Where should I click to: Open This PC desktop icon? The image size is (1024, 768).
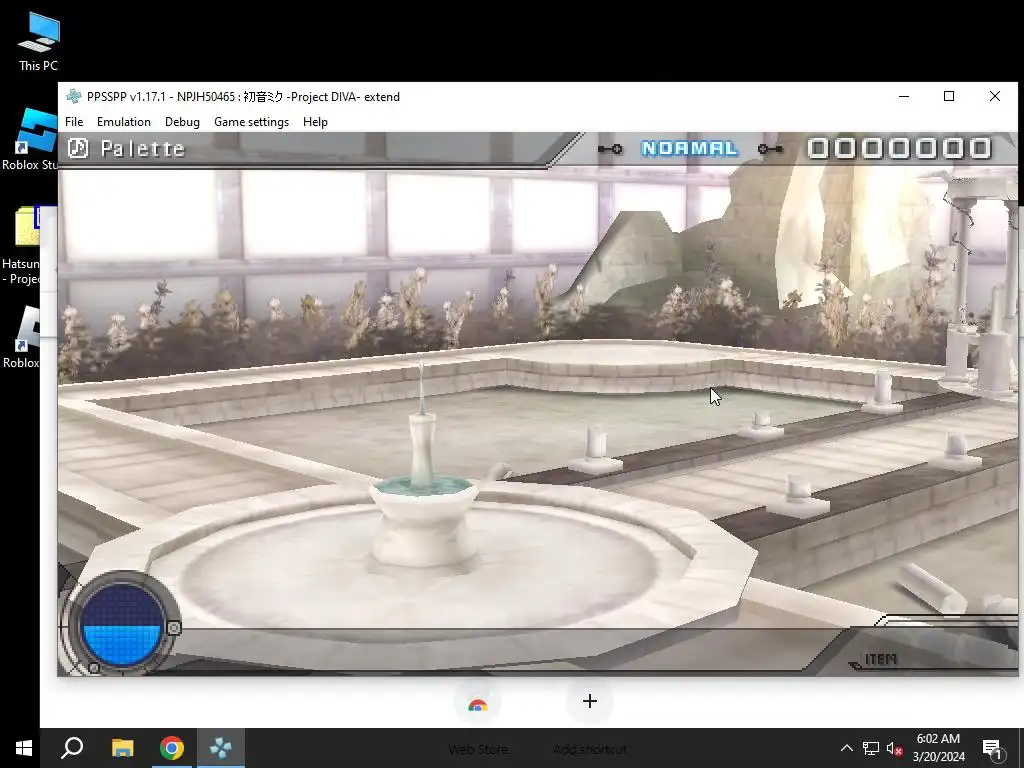tap(39, 42)
